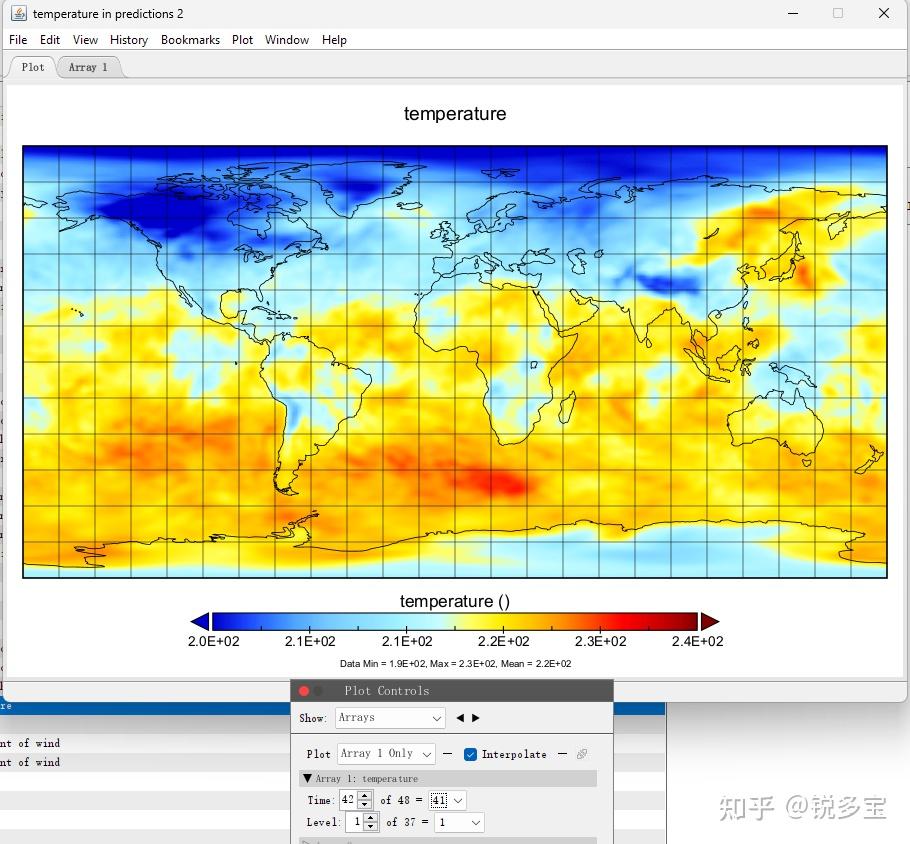The height and width of the screenshot is (844, 910).
Task: Increment the Time step up arrow
Action: pos(364,796)
